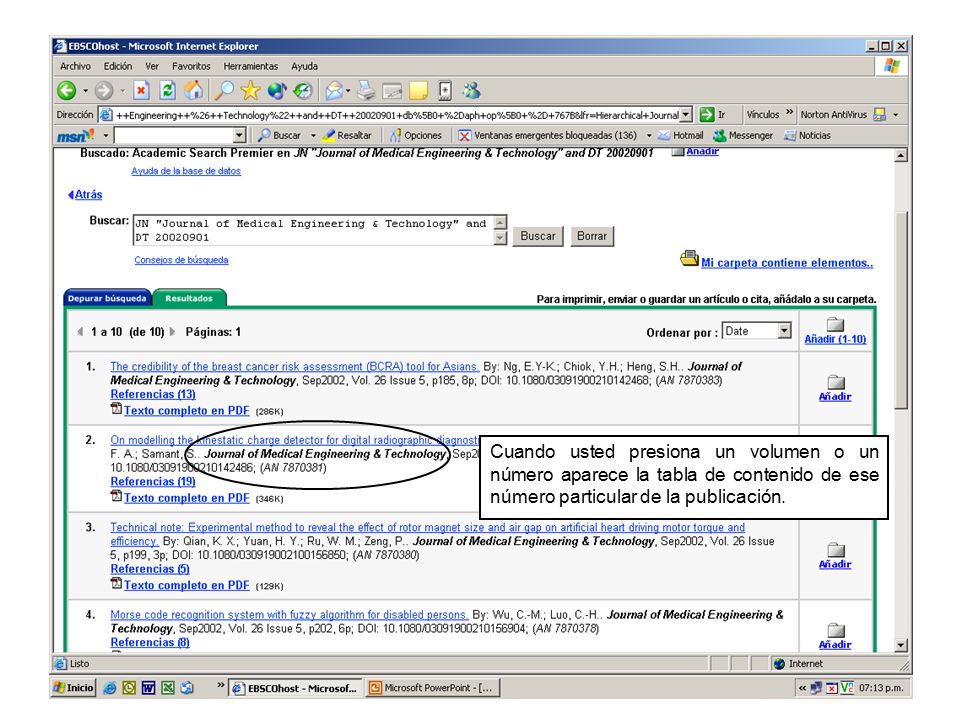The width and height of the screenshot is (960, 720).
Task: Print the page with the printer icon
Action: pyautogui.click(x=366, y=91)
